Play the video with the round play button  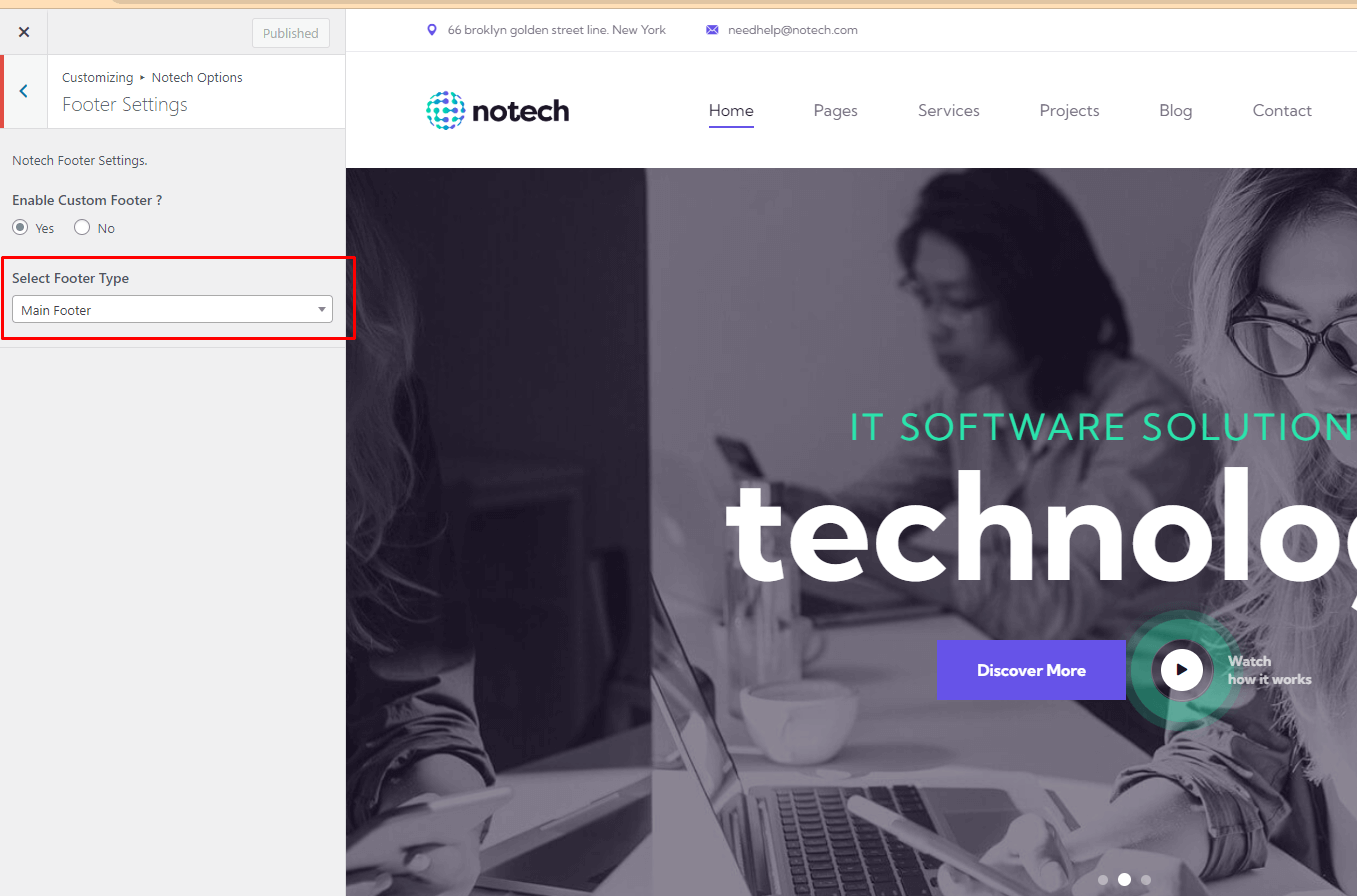click(1181, 669)
